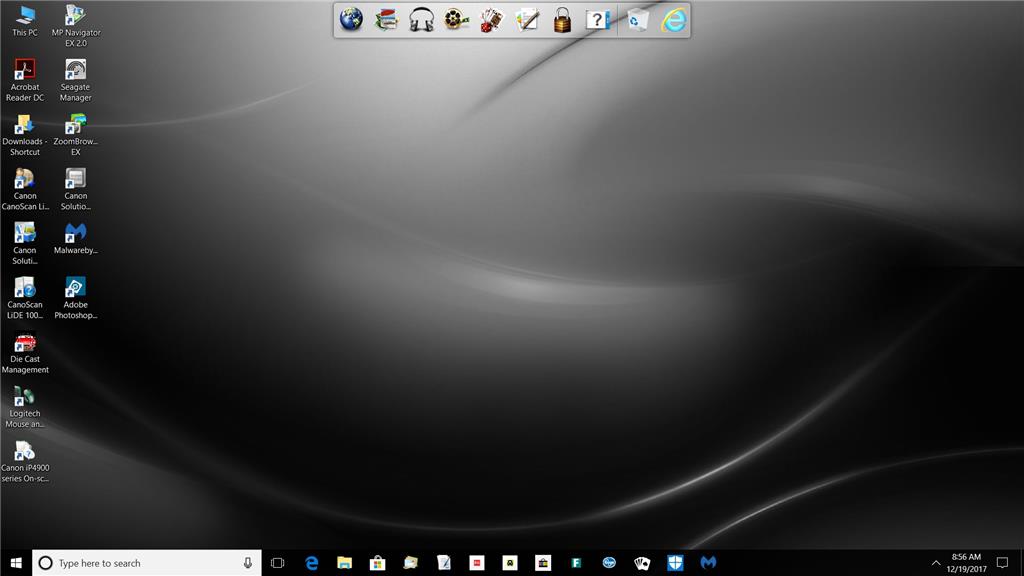Open the film reel icon in dock
The width and height of the screenshot is (1024, 576).
(456, 20)
